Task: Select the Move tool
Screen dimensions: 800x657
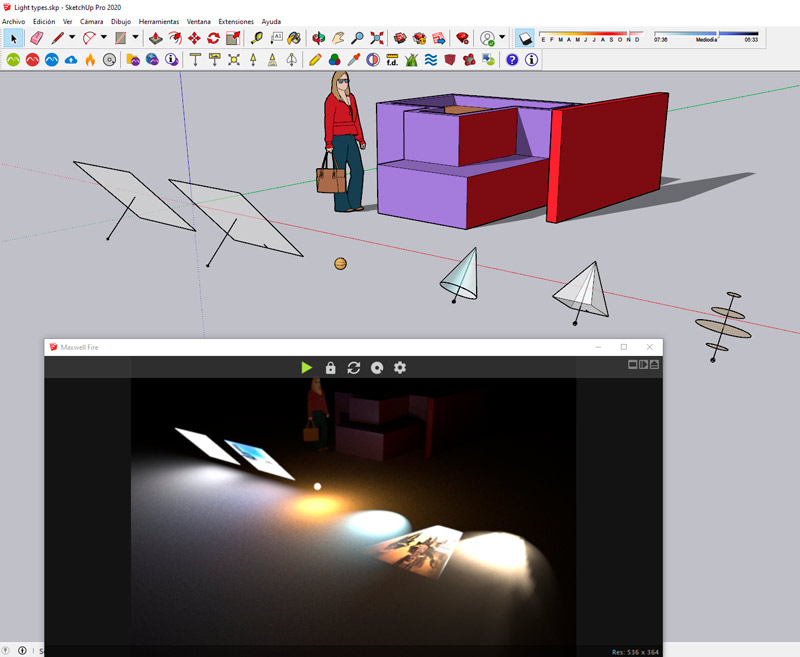Action: [x=194, y=39]
